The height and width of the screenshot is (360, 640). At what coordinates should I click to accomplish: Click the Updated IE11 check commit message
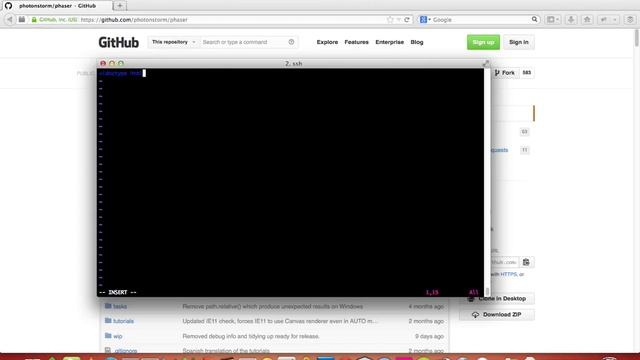pyautogui.click(x=280, y=321)
